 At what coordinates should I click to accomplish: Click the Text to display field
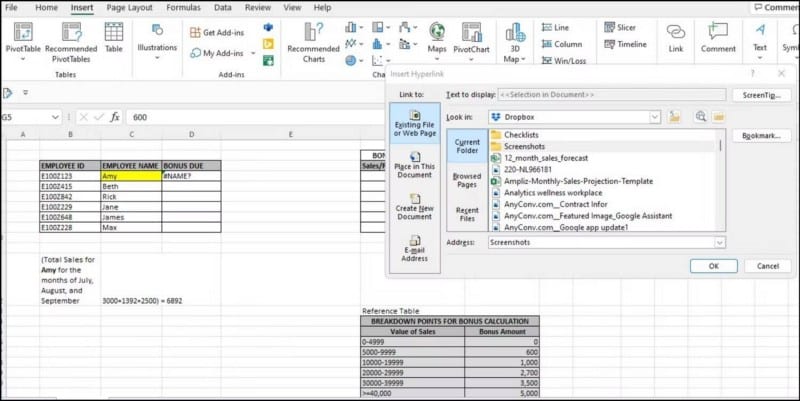coord(610,95)
